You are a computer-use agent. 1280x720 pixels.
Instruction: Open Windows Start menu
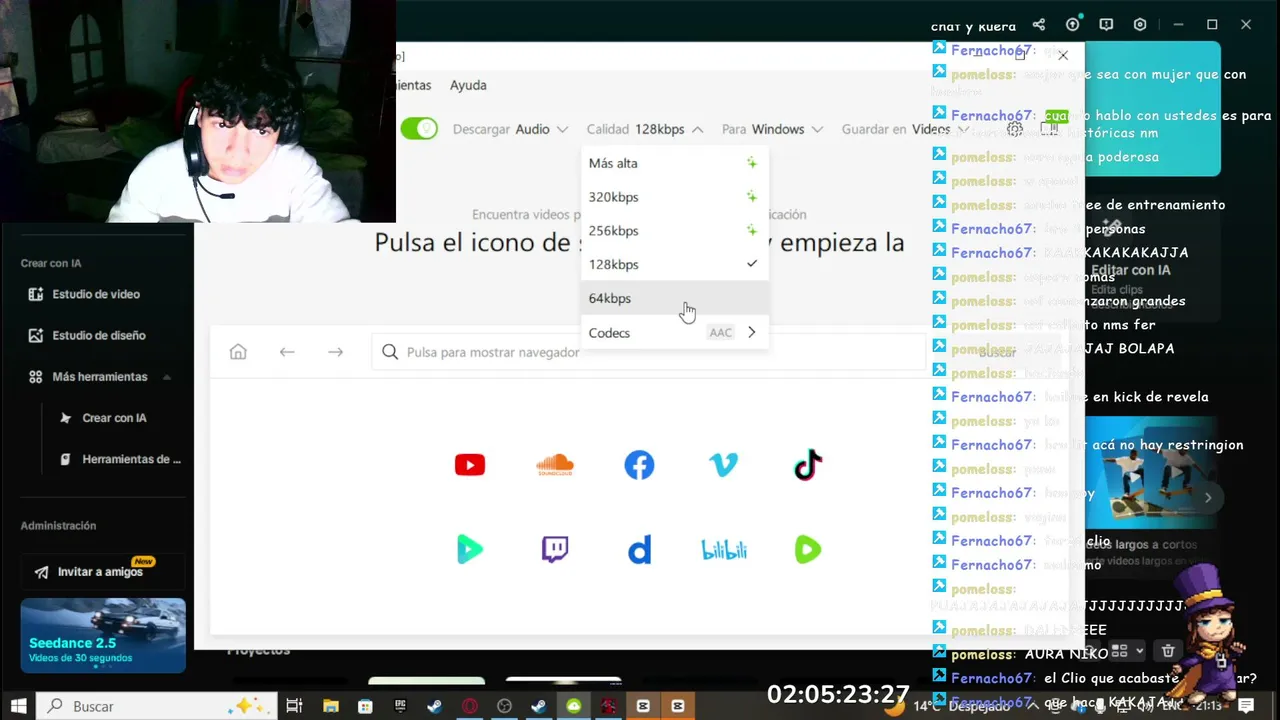18,706
